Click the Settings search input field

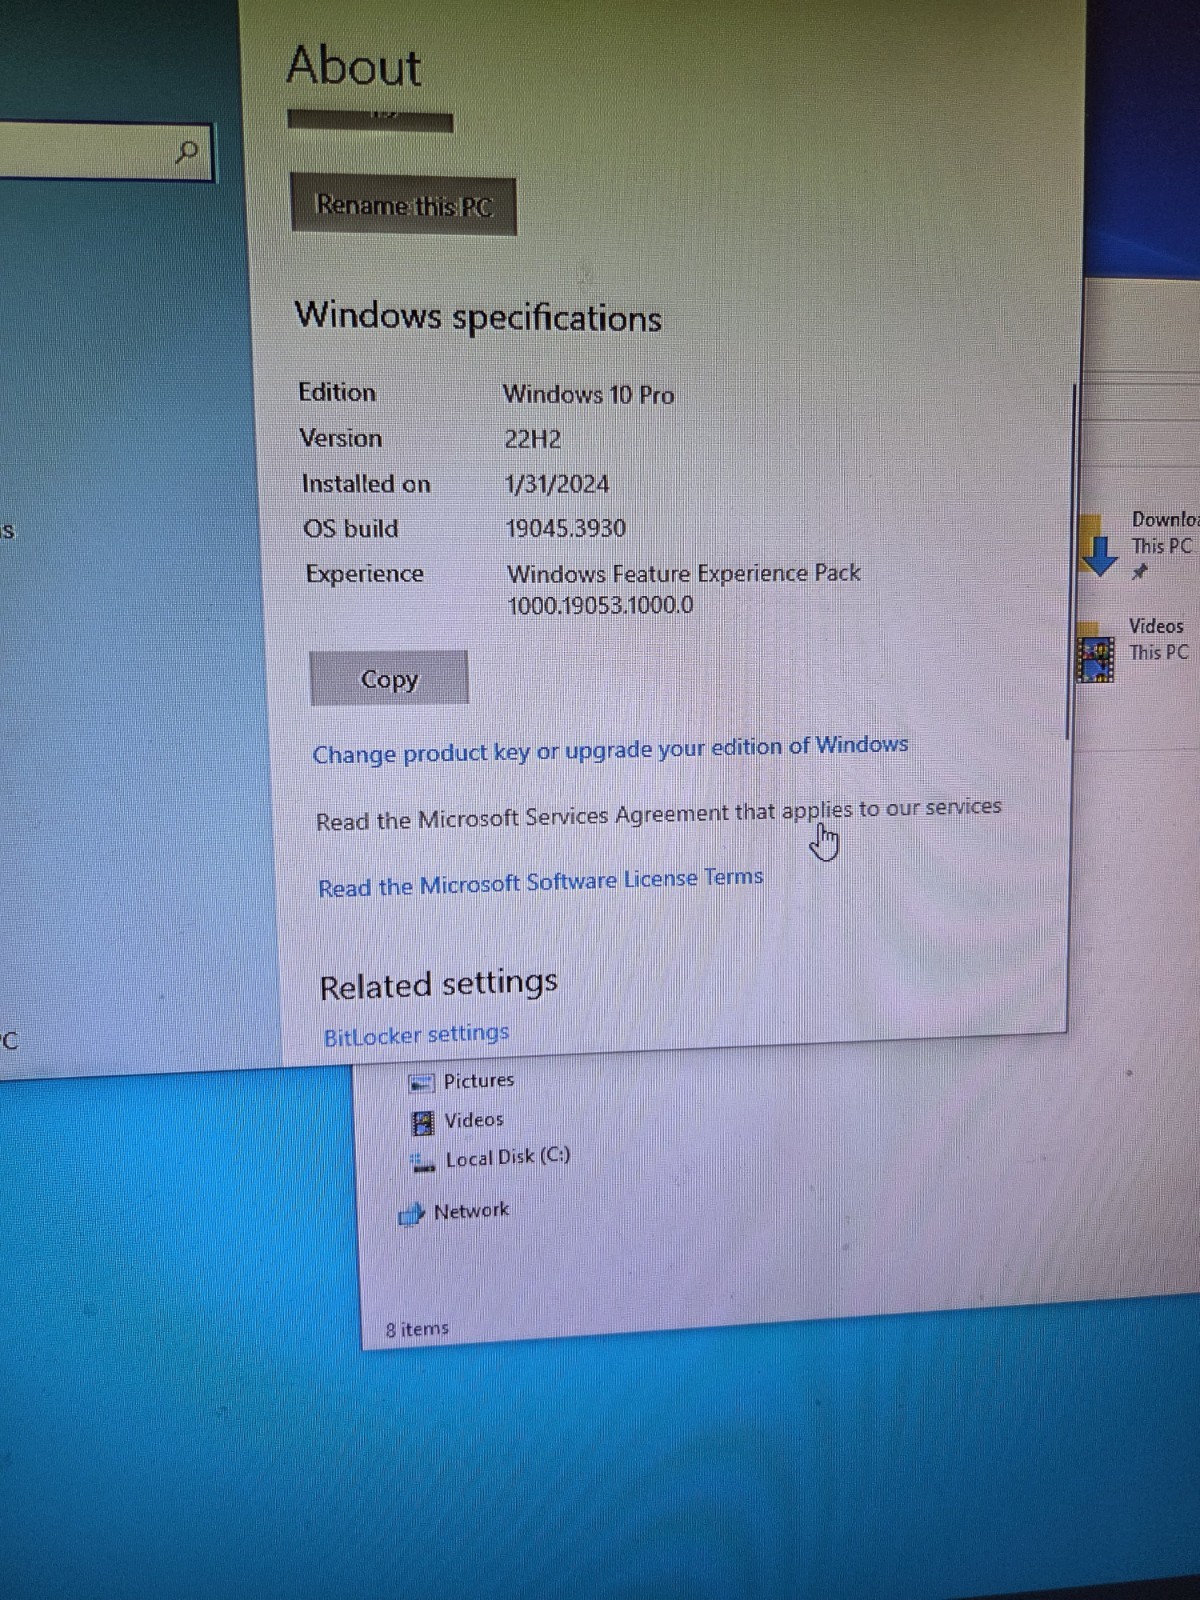tap(105, 152)
